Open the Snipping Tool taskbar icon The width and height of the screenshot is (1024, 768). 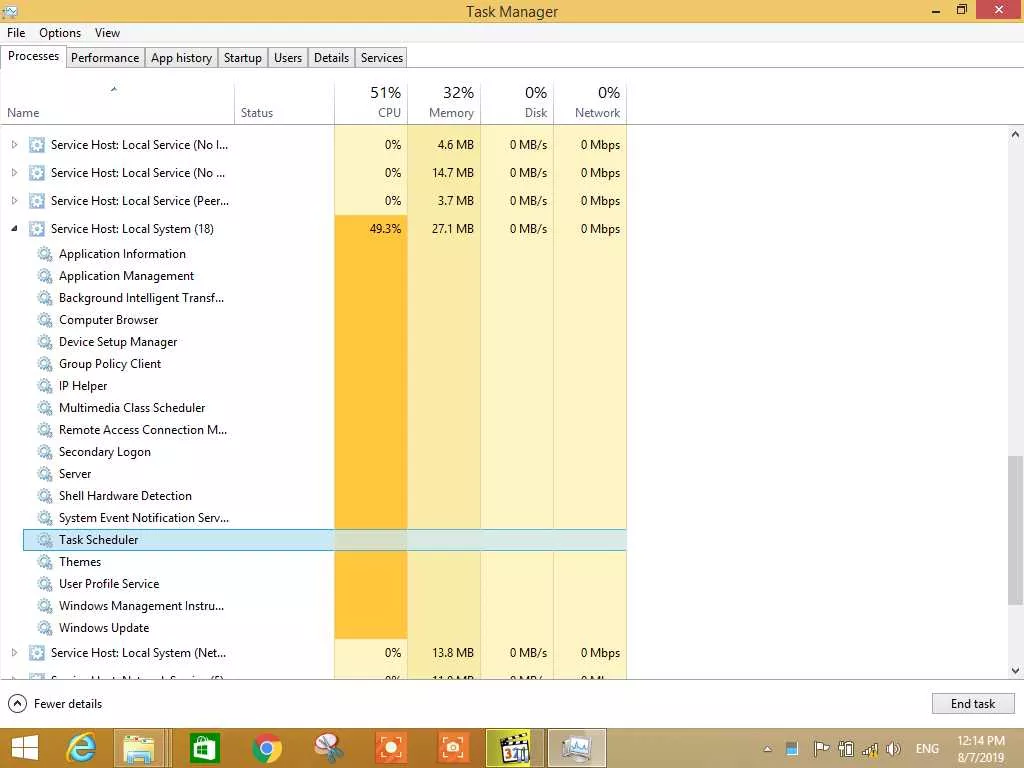point(328,748)
